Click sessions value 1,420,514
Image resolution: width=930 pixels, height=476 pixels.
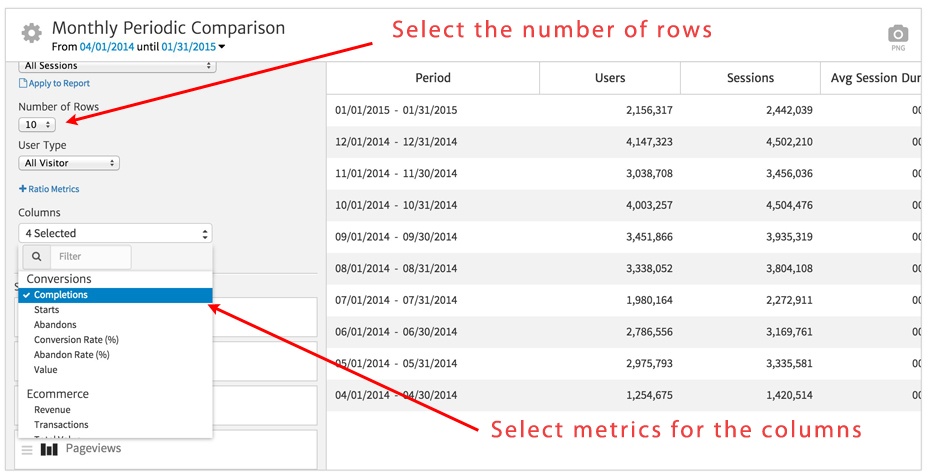pyautogui.click(x=789, y=395)
